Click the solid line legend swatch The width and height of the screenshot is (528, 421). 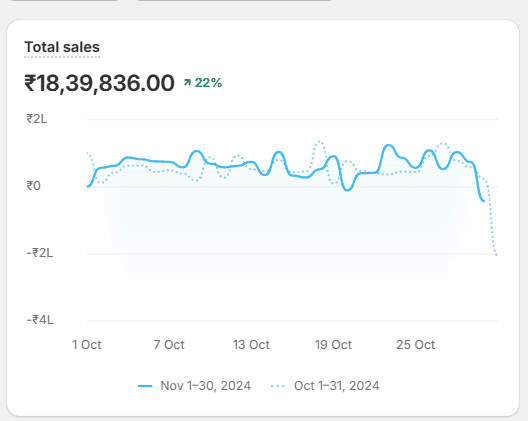pos(145,386)
